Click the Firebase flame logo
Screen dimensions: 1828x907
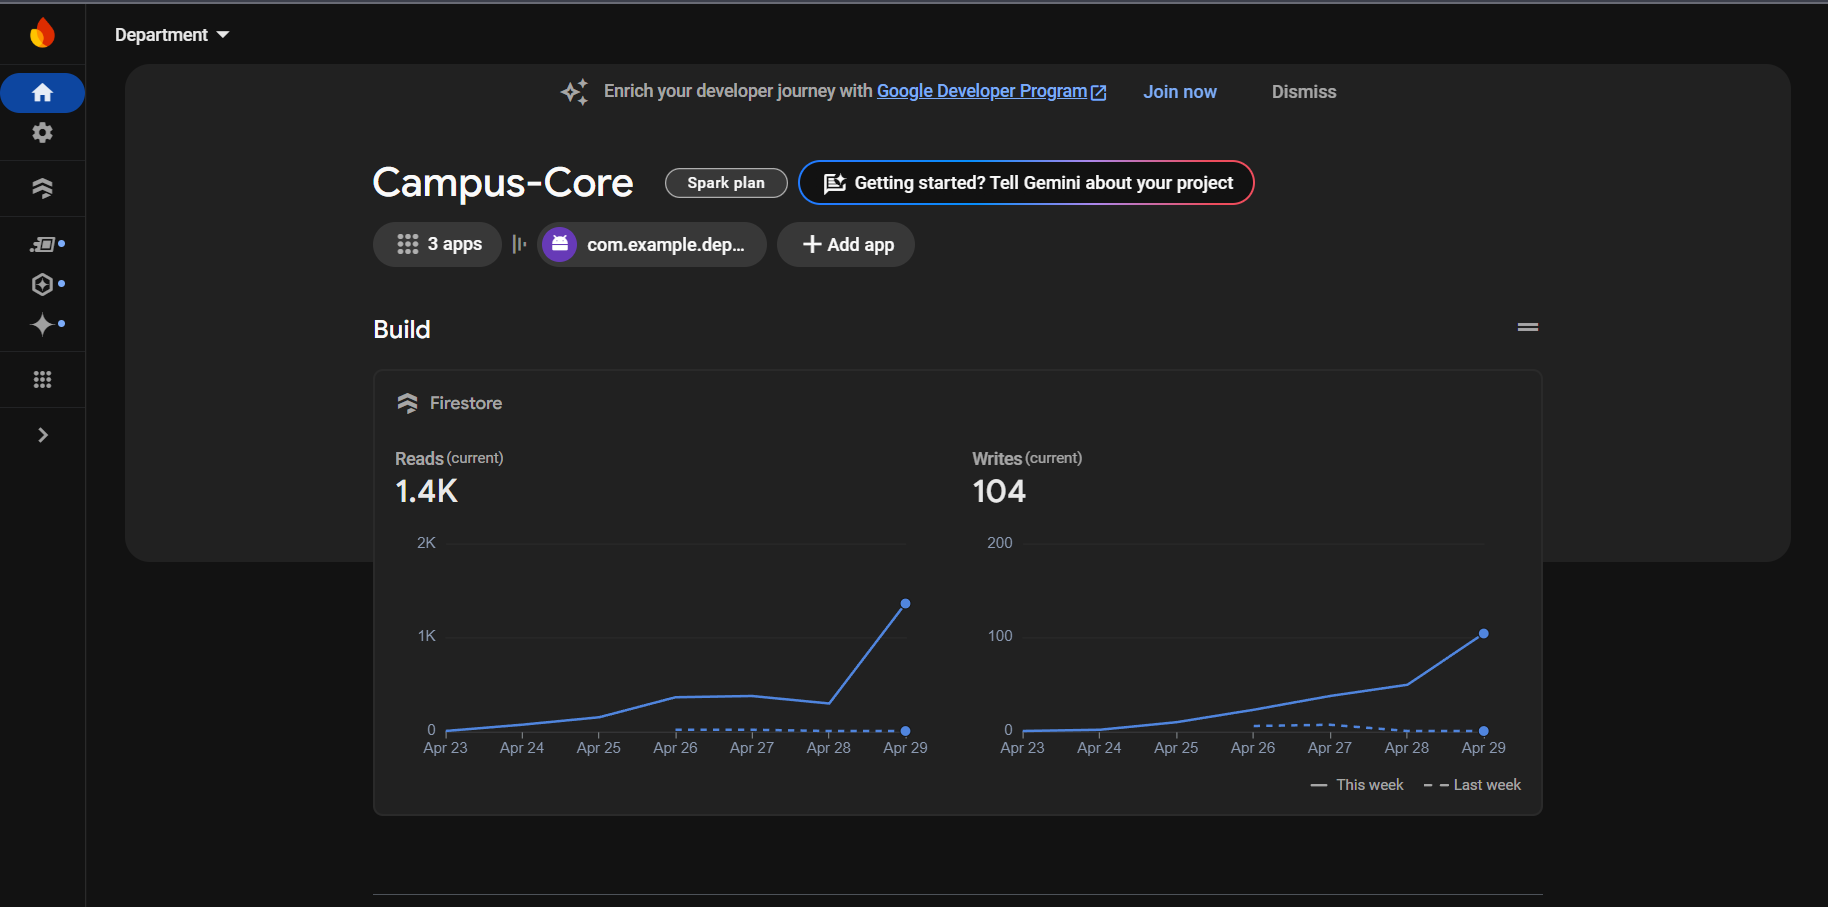(x=42, y=33)
